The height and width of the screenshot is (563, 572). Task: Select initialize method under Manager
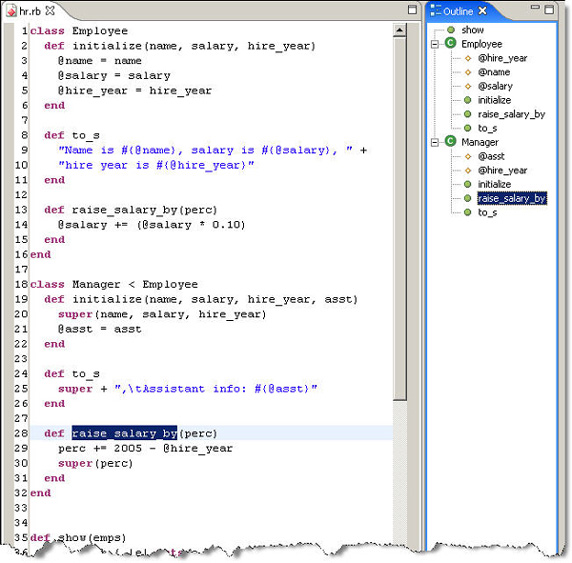[494, 184]
